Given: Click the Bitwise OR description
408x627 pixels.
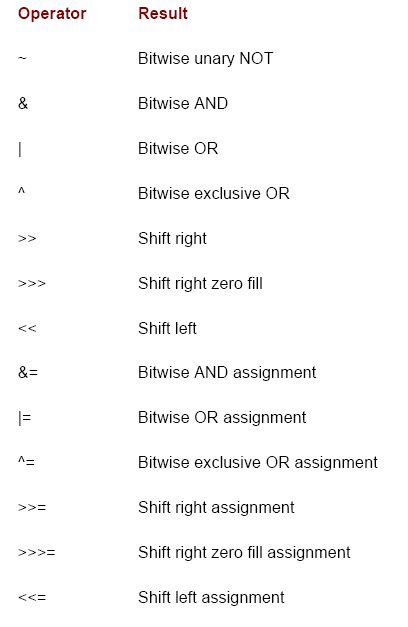Looking at the screenshot, I should point(178,148).
